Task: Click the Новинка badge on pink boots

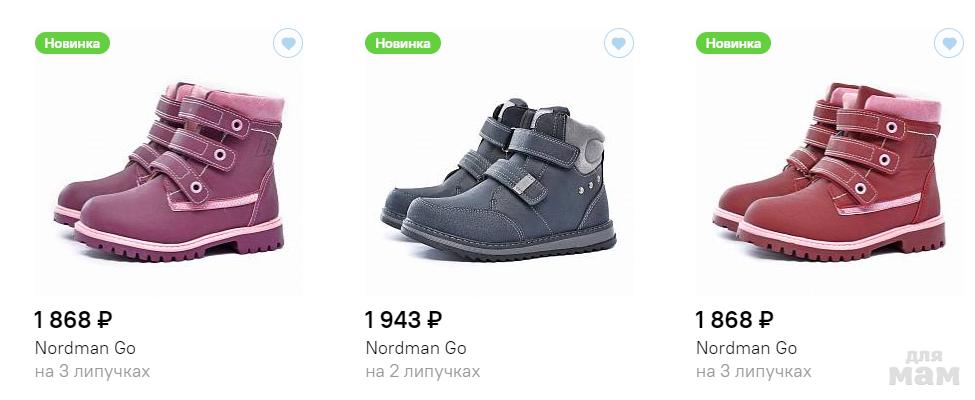Action: [72, 43]
